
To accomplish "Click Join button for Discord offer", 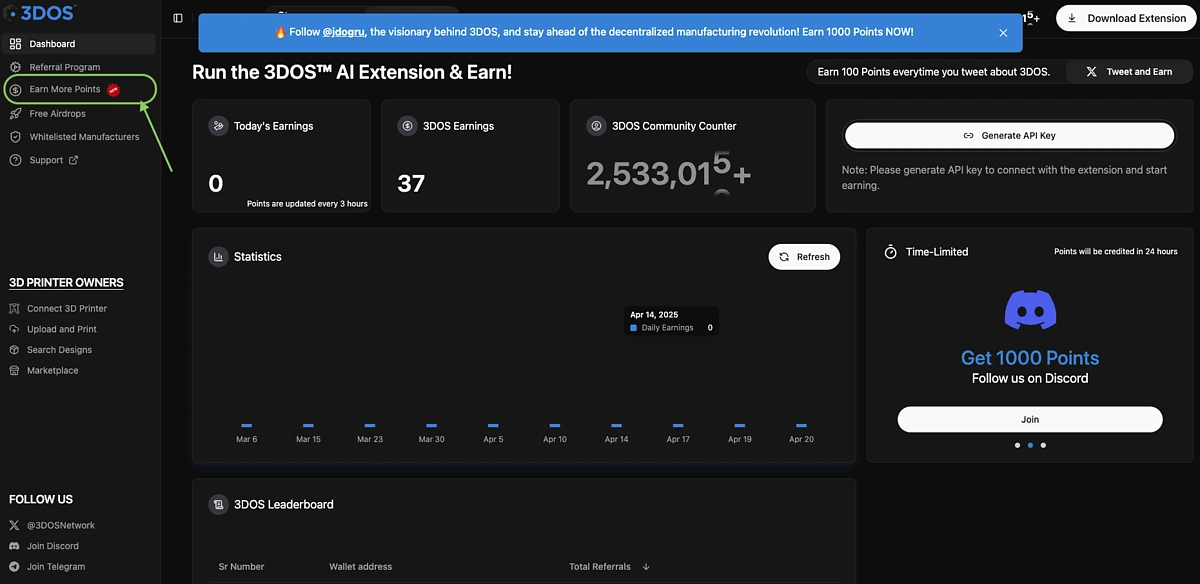I will 1030,419.
